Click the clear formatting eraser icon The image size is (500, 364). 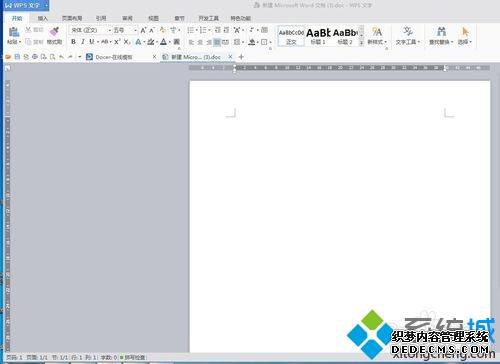163,30
